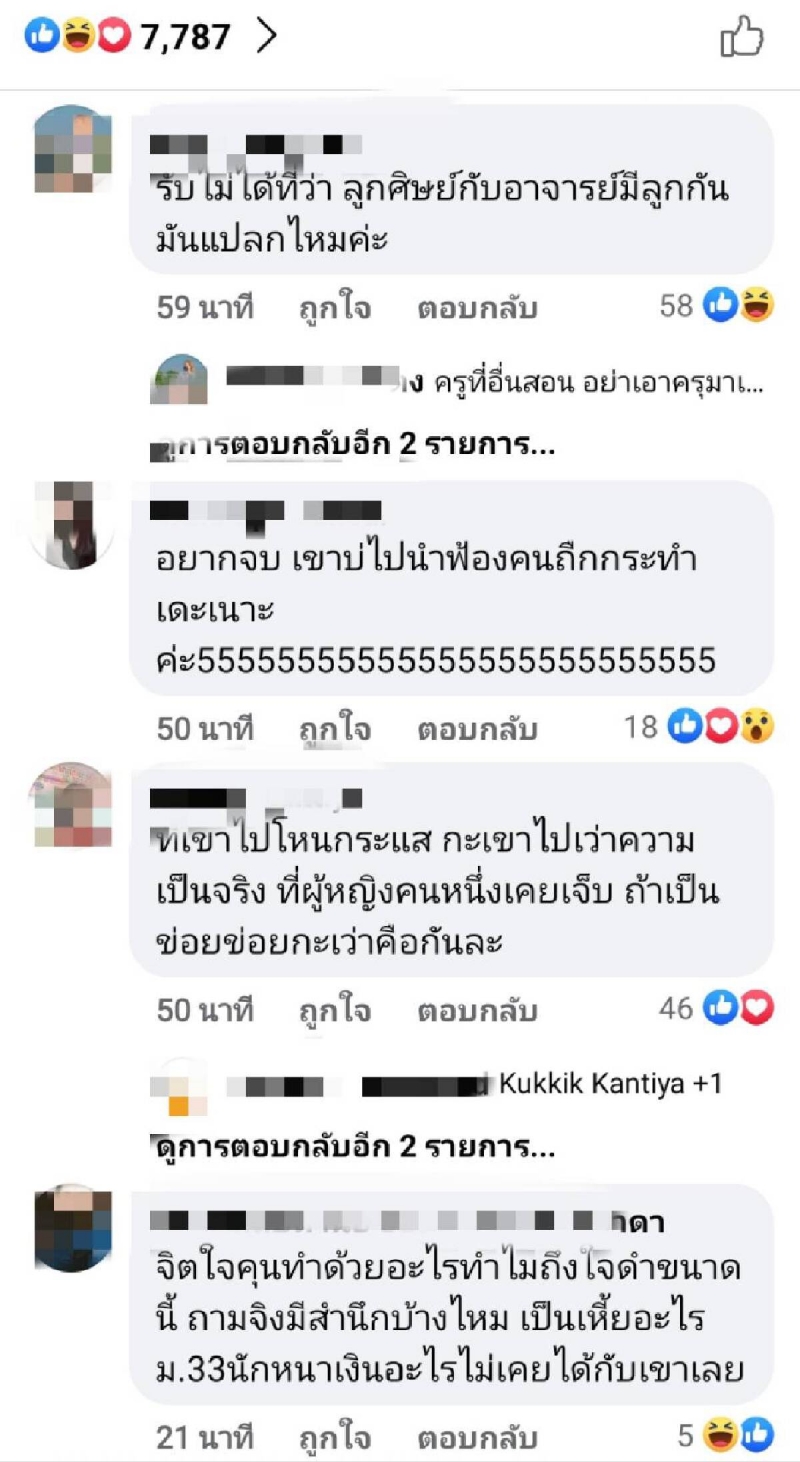Image resolution: width=800 pixels, height=1462 pixels.
Task: Reply (ตอบกลับ) to the 59 นาที comment
Action: tap(477, 307)
